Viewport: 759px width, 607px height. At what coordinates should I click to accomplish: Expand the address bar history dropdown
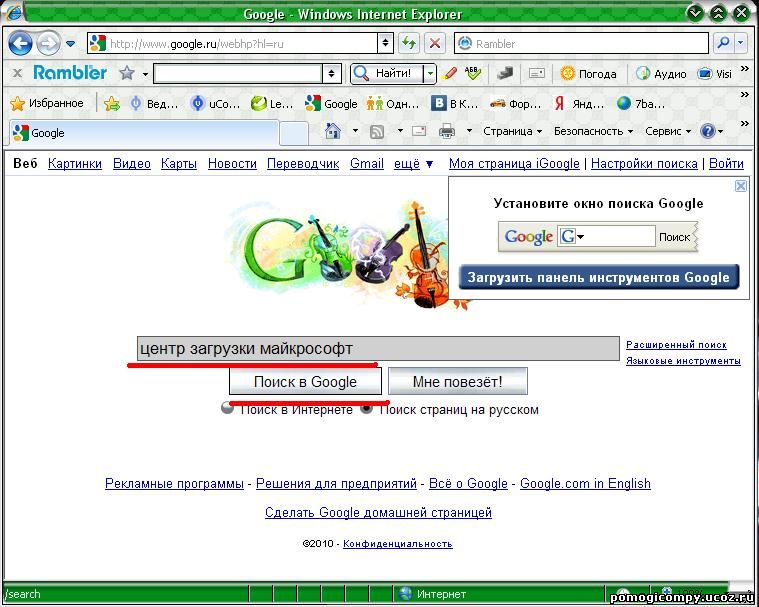click(385, 44)
